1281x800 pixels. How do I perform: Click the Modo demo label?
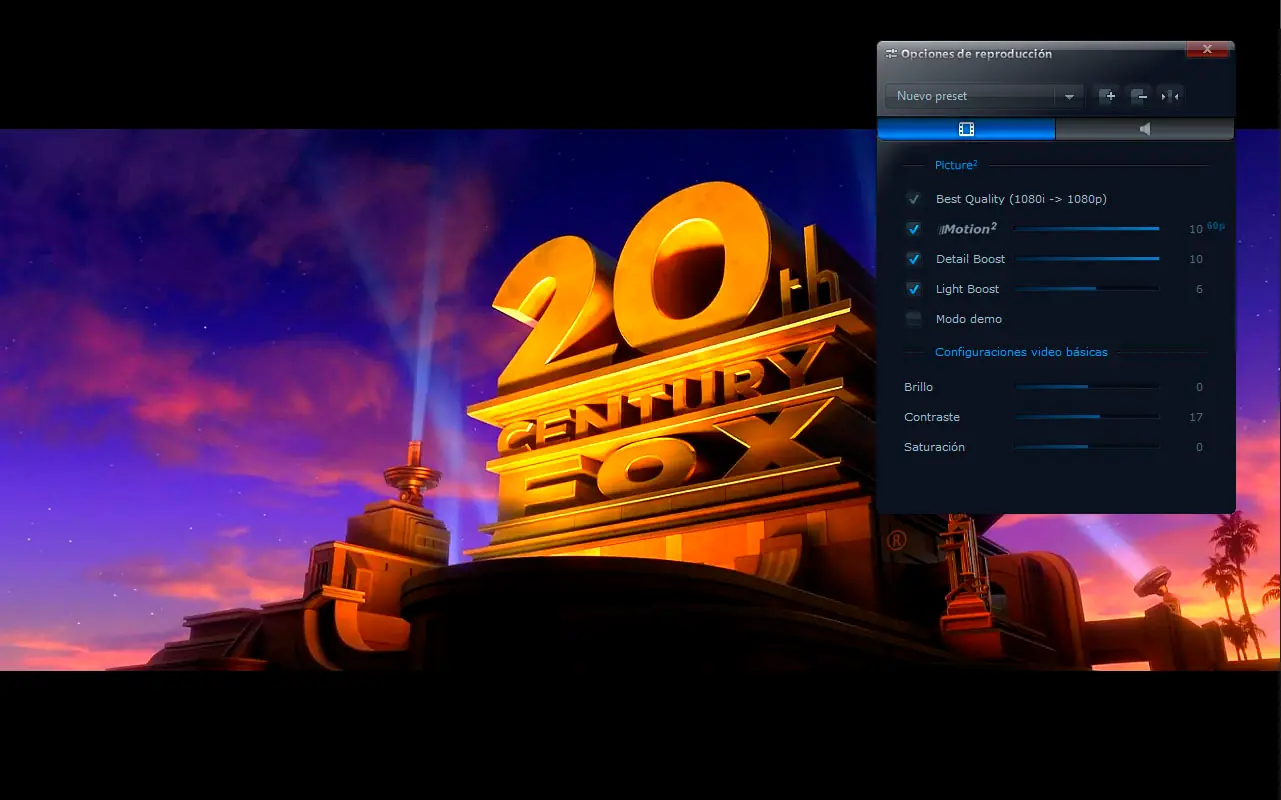pos(969,319)
